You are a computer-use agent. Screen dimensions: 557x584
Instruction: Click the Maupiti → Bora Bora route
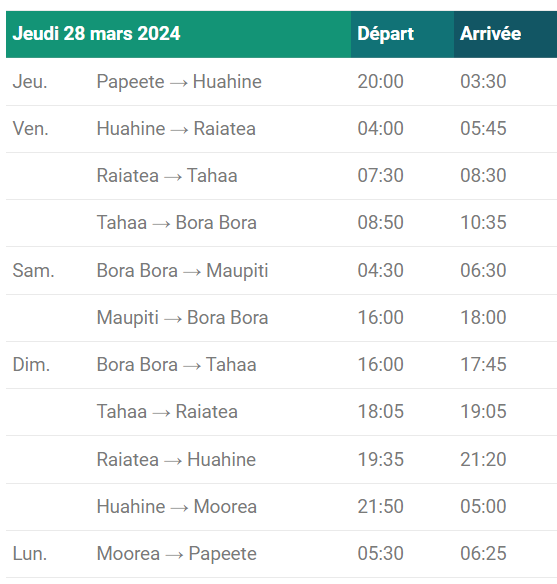point(182,318)
